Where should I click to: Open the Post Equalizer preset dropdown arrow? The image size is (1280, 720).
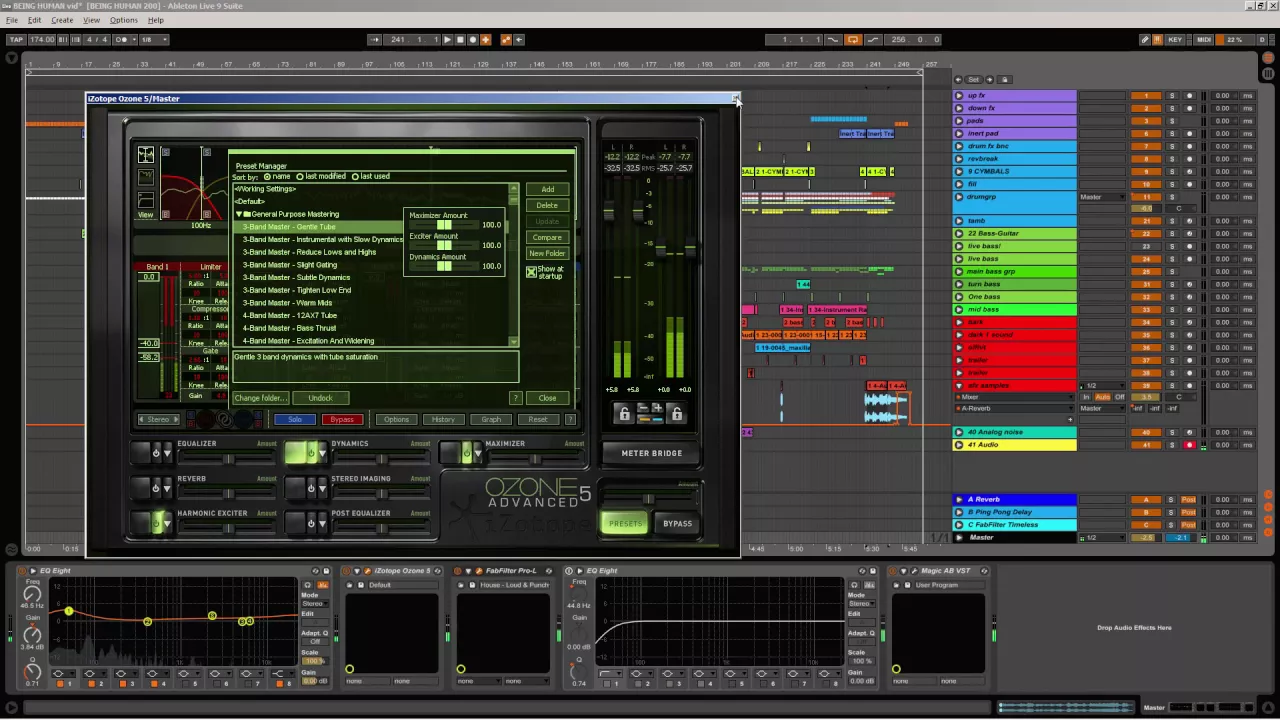320,524
